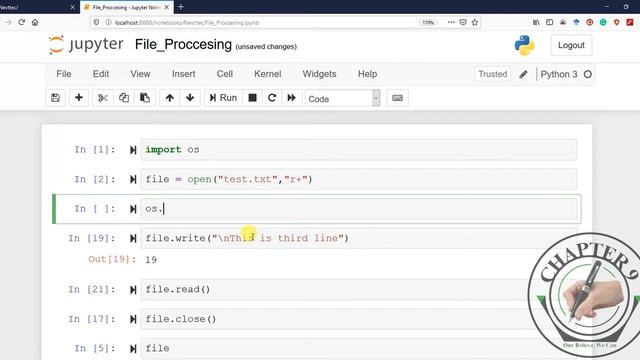Open browser page actions ellipsis
Screen dimensions: 640x360
pos(451,22)
